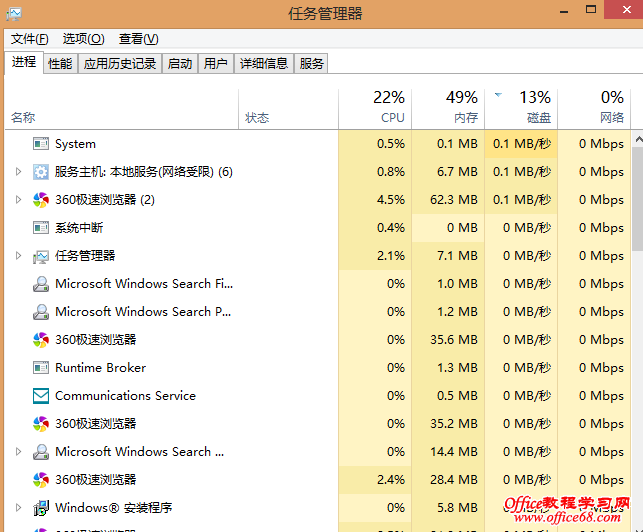Switch to the 详细信息 tab

264,64
